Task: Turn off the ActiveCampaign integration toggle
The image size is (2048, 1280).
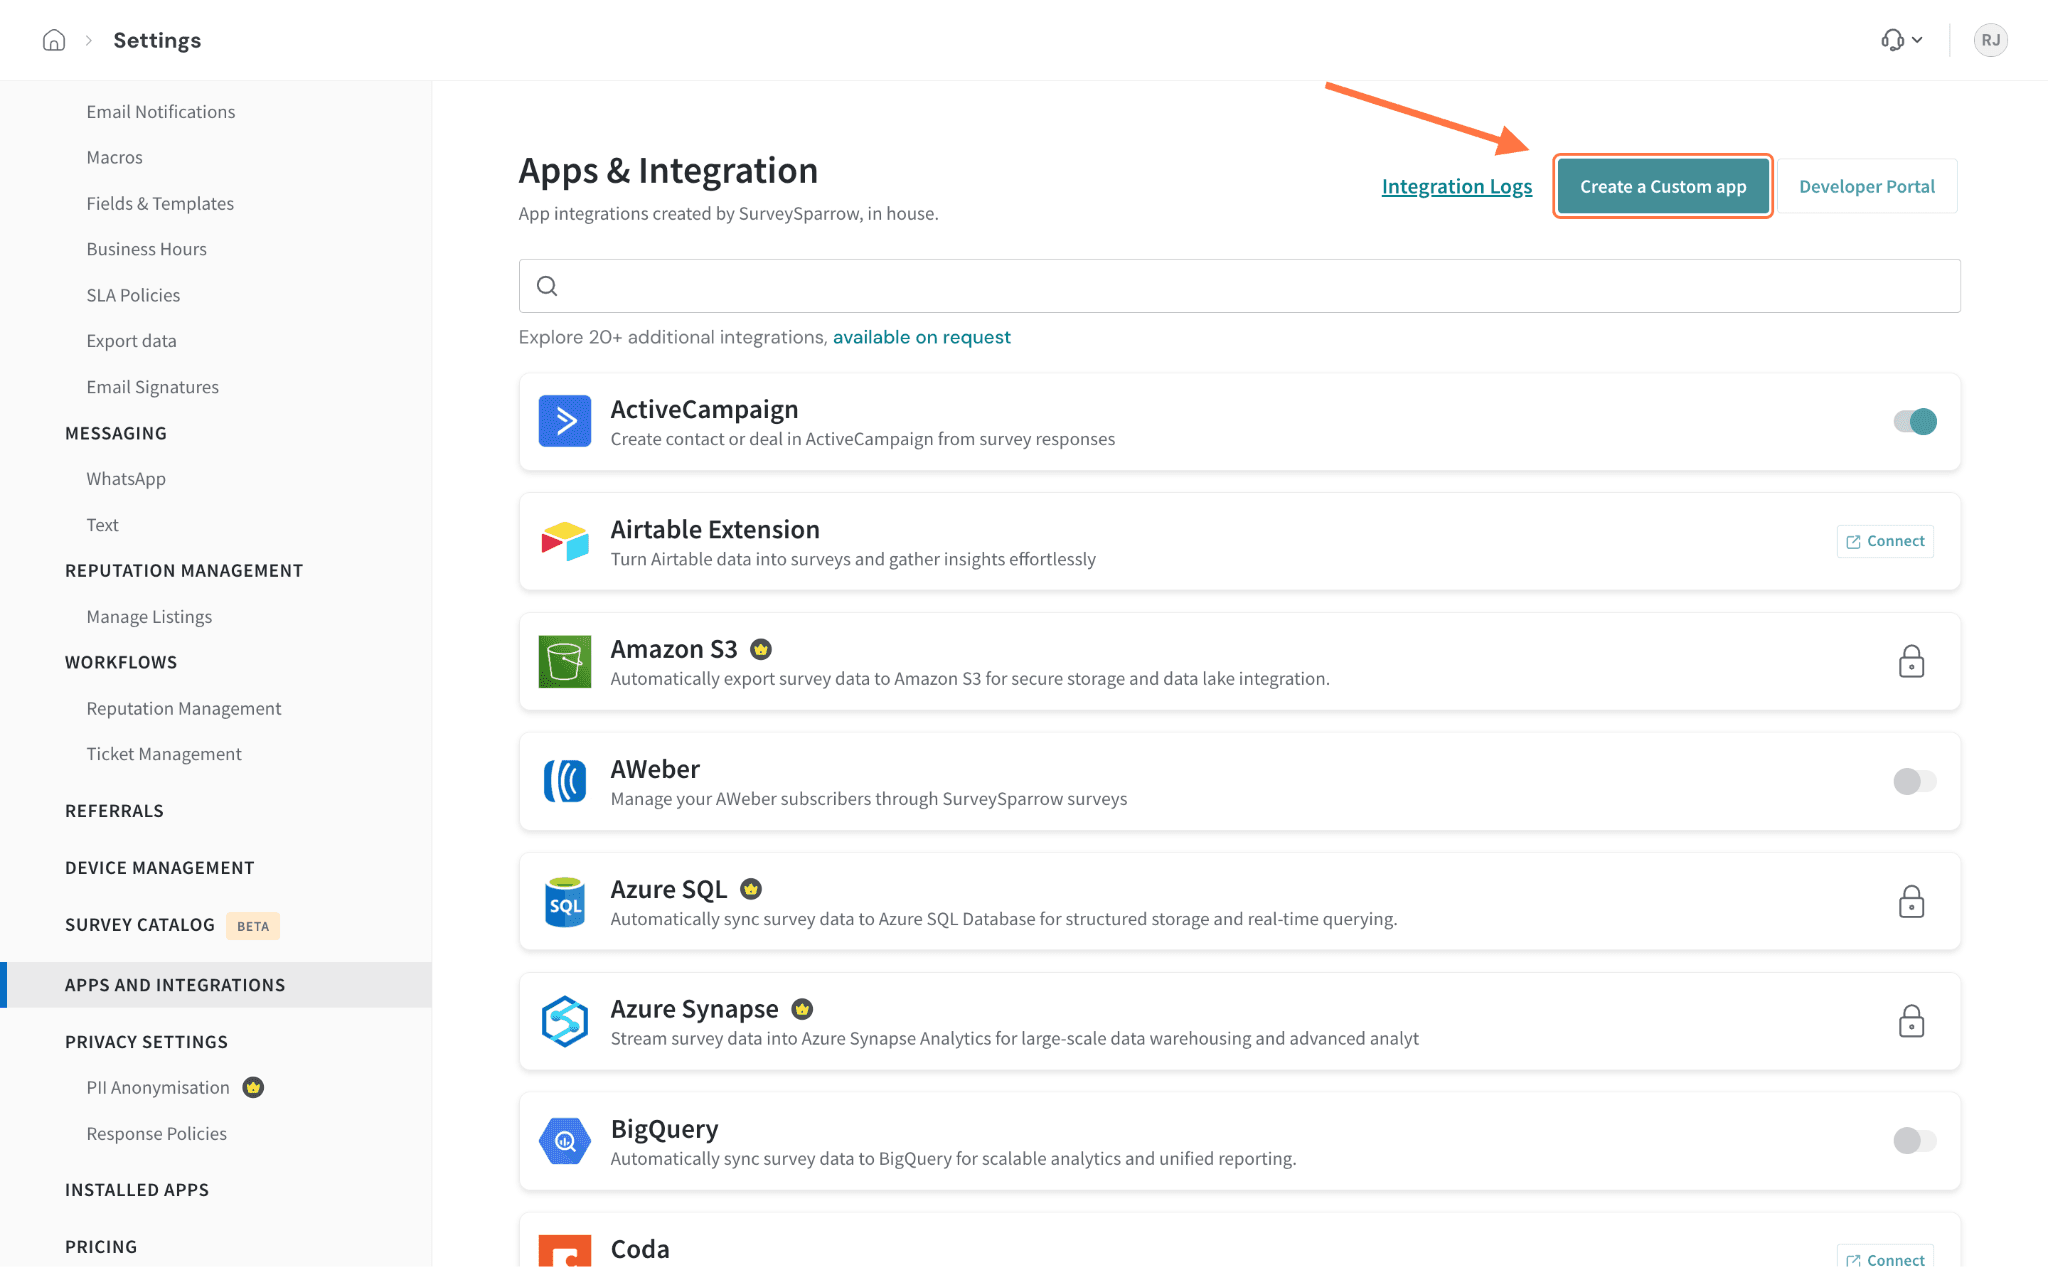Action: pyautogui.click(x=1915, y=421)
